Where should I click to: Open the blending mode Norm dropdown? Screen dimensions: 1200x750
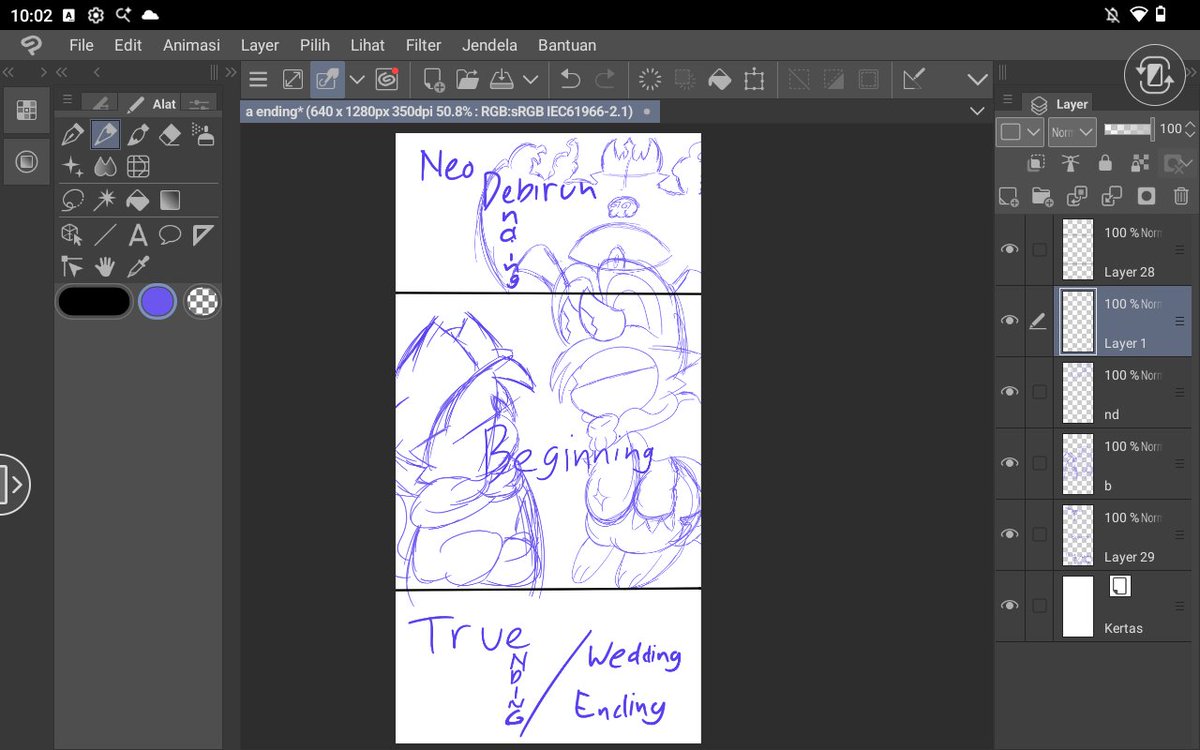click(1072, 131)
